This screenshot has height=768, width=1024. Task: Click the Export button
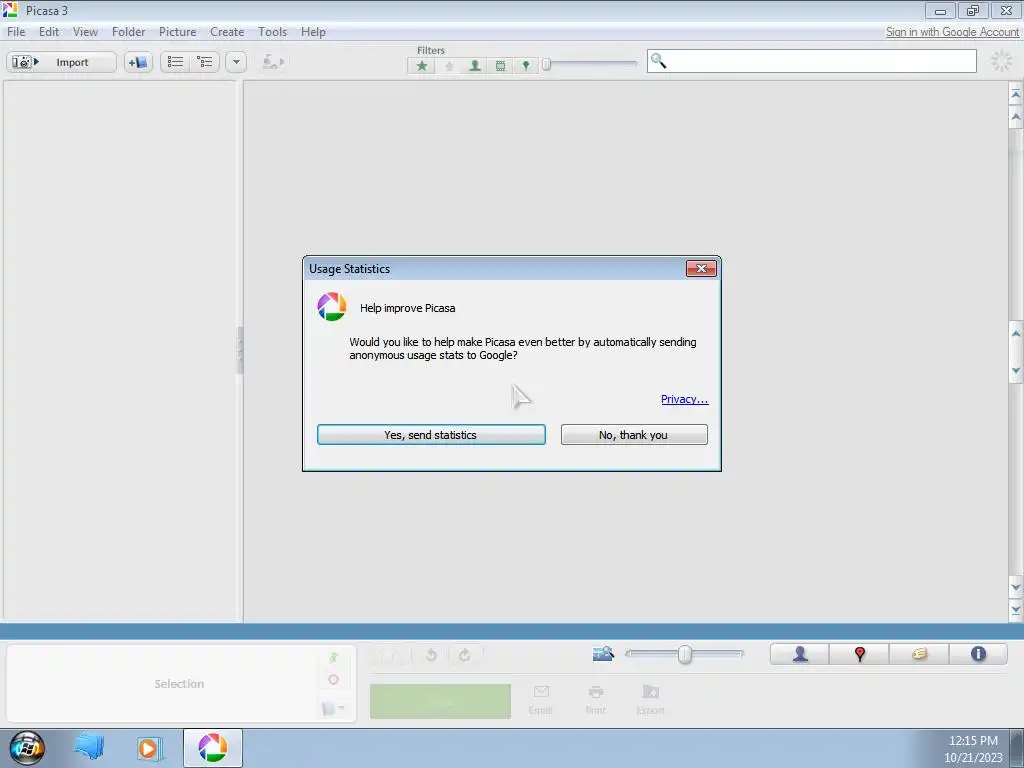tap(650, 700)
